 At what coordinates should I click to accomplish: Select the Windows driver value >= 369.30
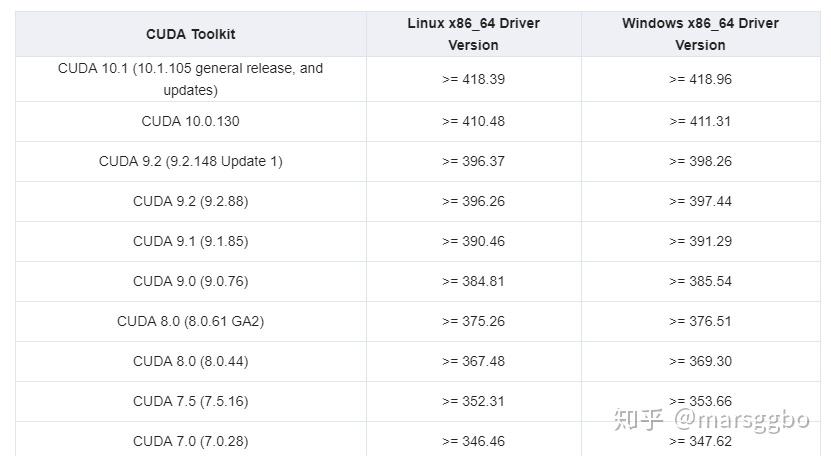pyautogui.click(x=700, y=361)
